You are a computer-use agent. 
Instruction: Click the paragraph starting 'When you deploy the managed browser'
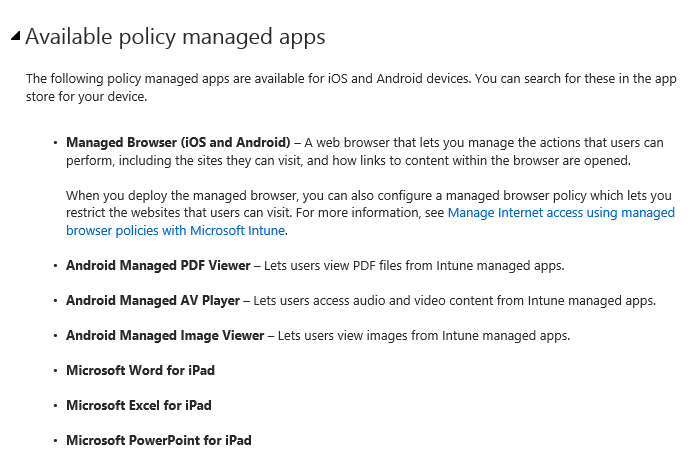(370, 213)
